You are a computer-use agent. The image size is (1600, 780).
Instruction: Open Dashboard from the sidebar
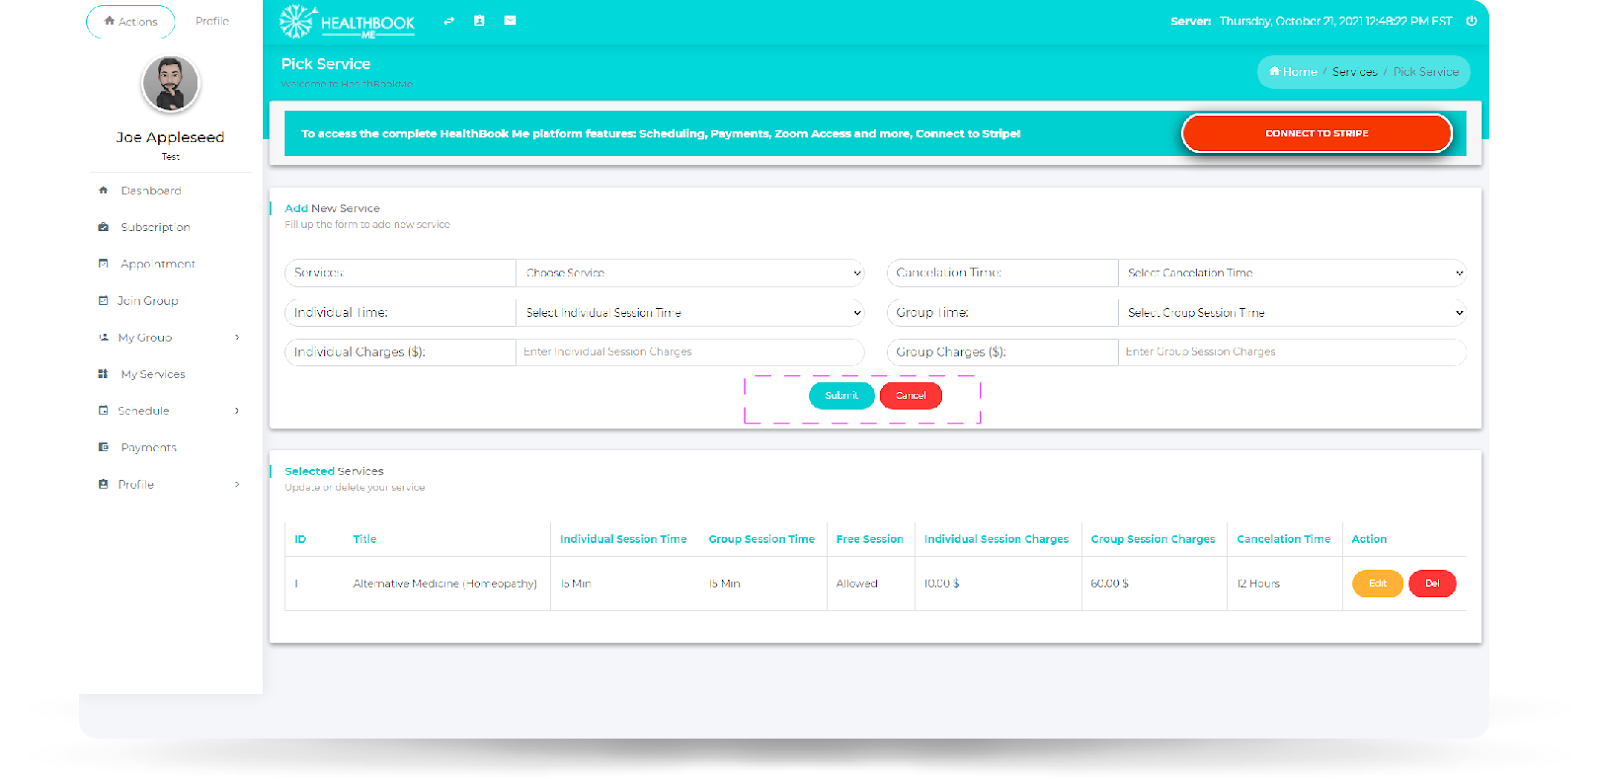[x=151, y=190]
